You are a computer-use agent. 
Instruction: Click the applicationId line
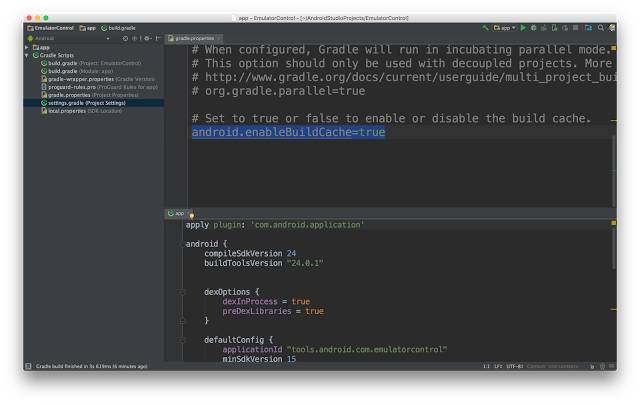point(335,349)
